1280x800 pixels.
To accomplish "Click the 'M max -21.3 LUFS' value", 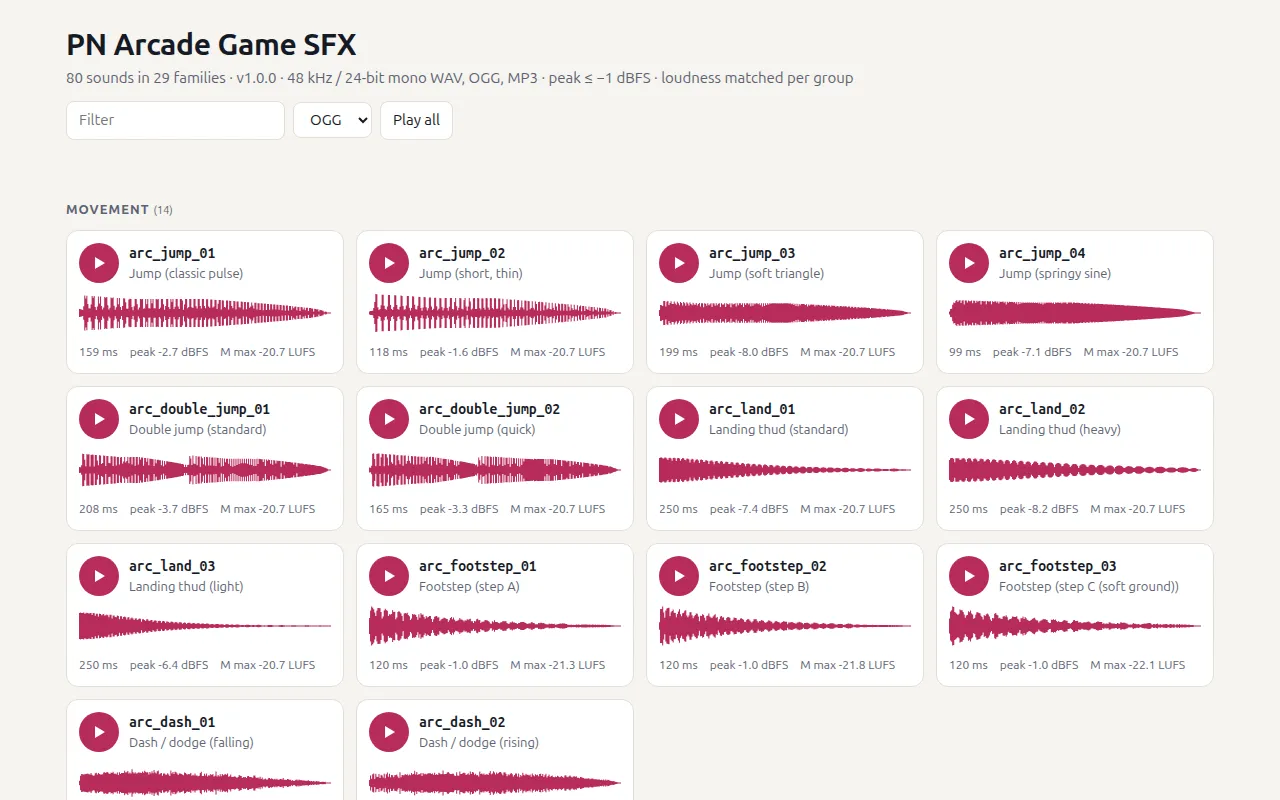I will [x=558, y=665].
